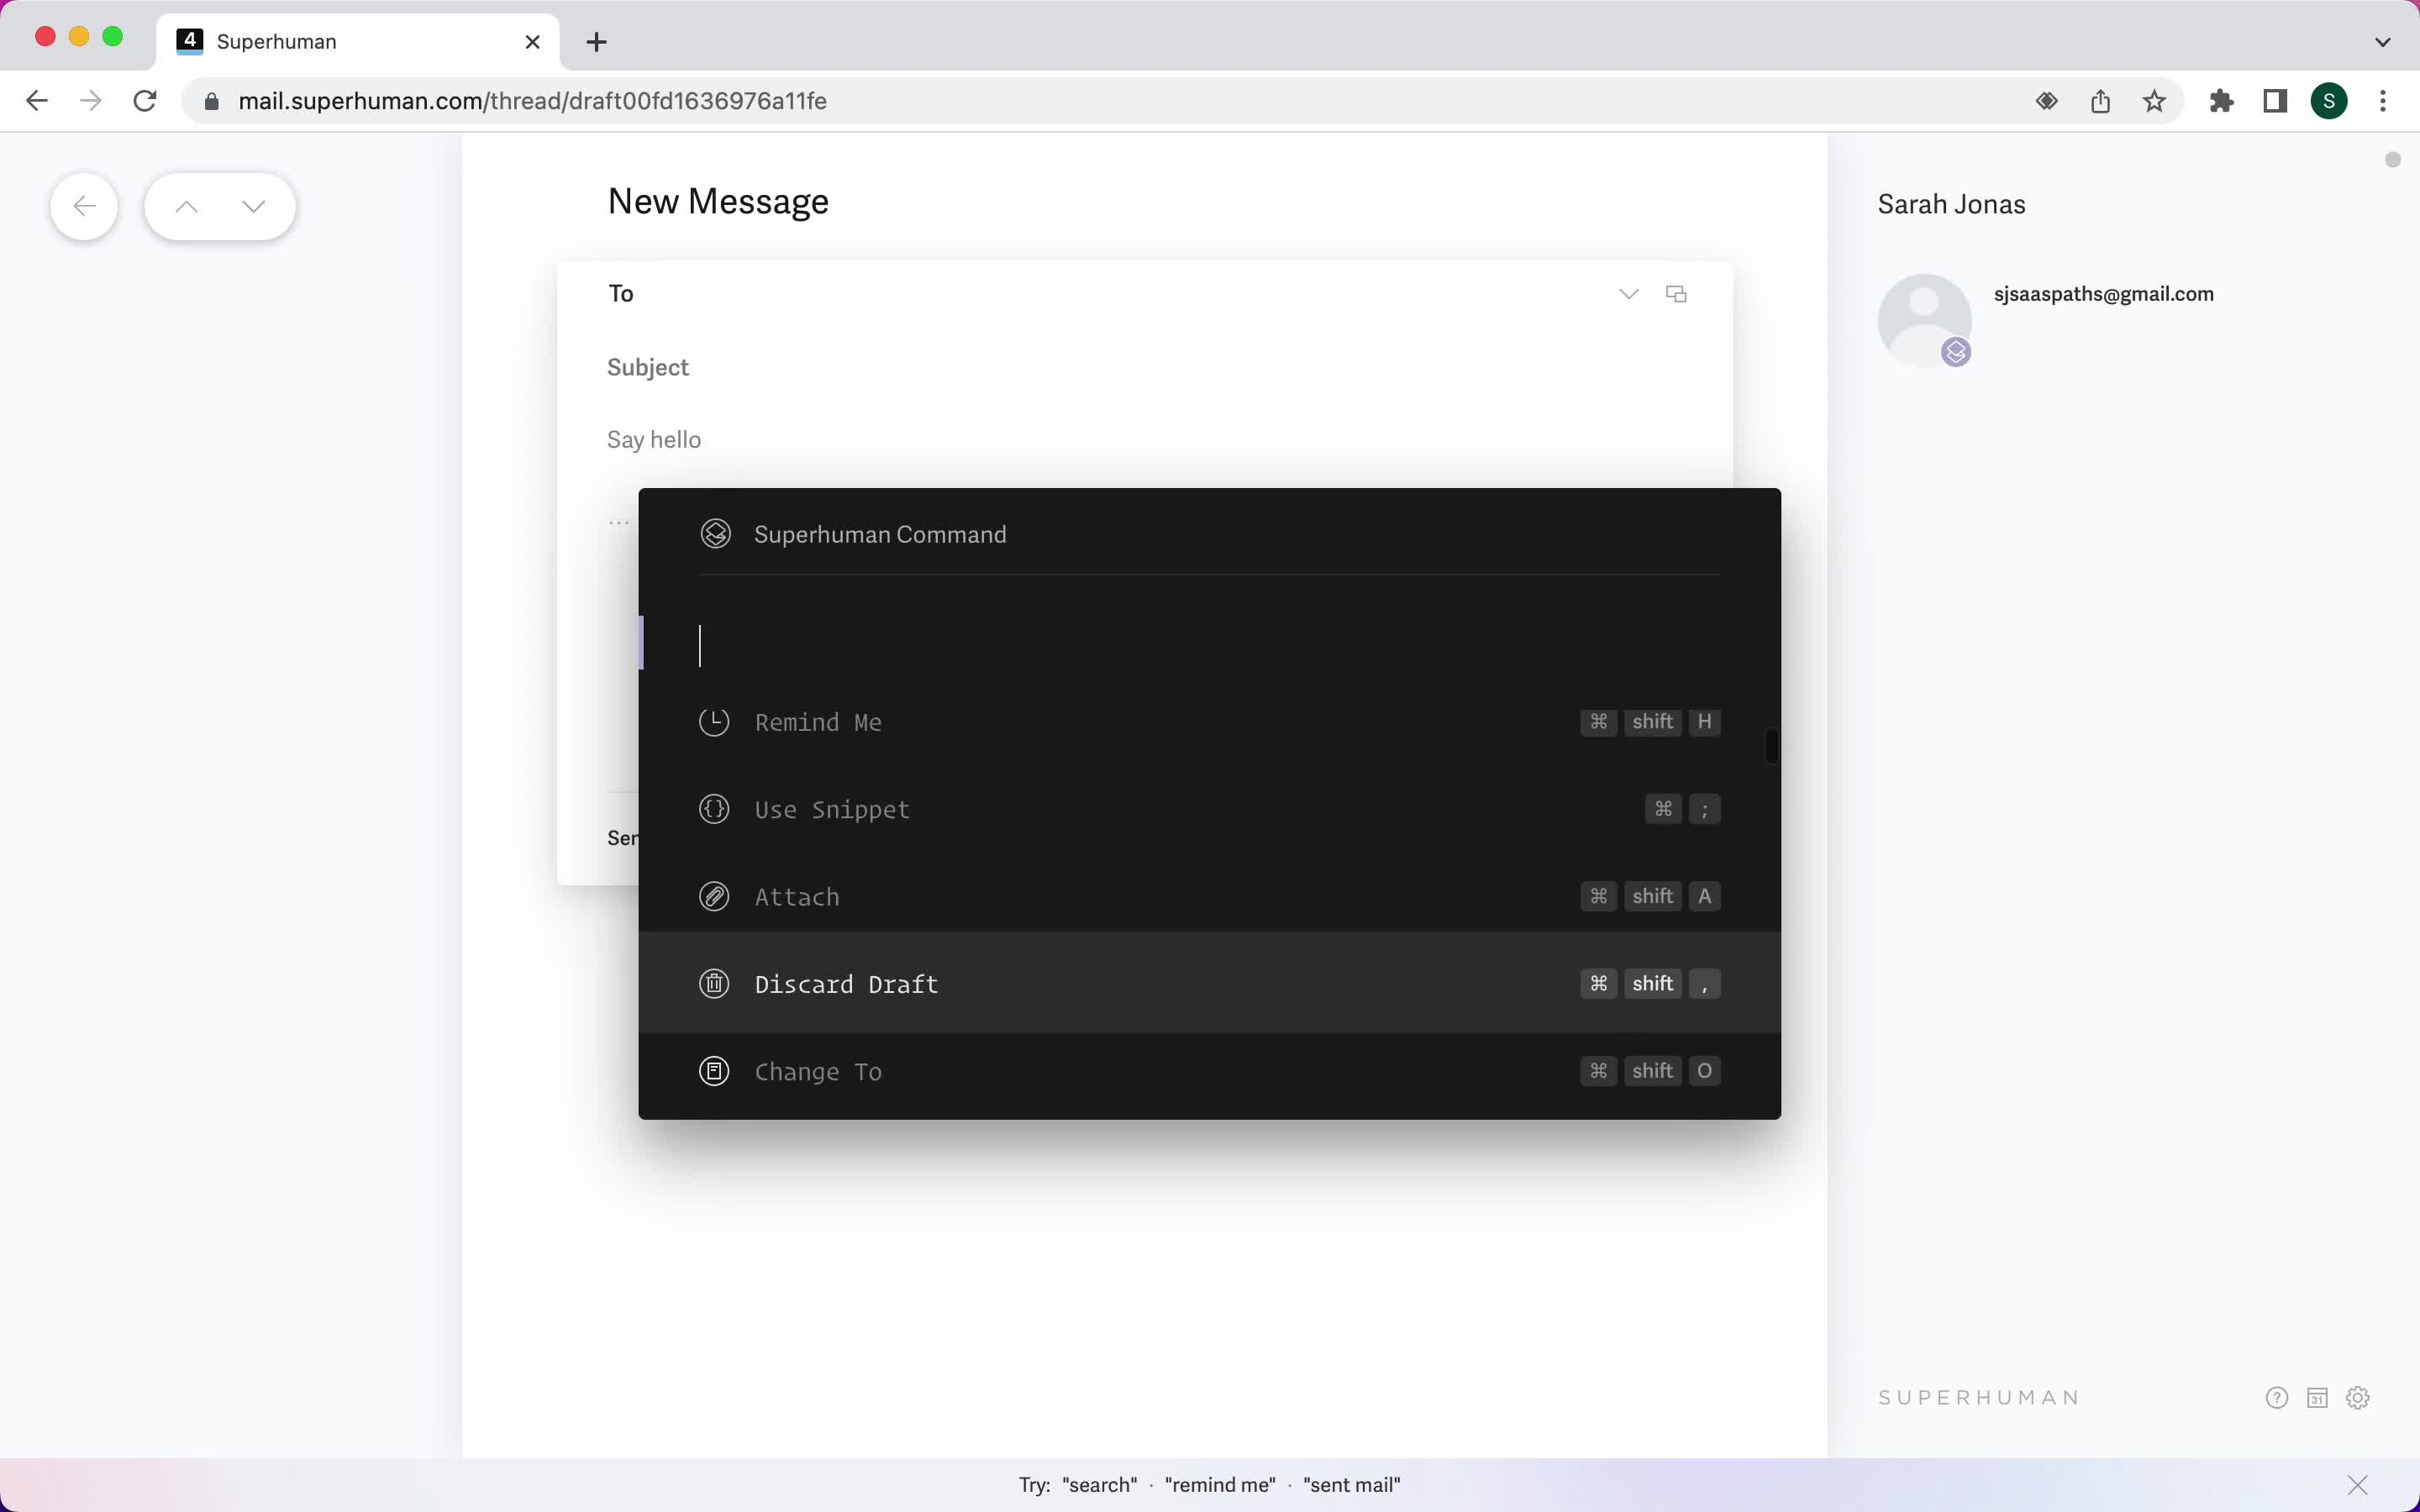
Task: Pop out the compose window
Action: click(1677, 294)
